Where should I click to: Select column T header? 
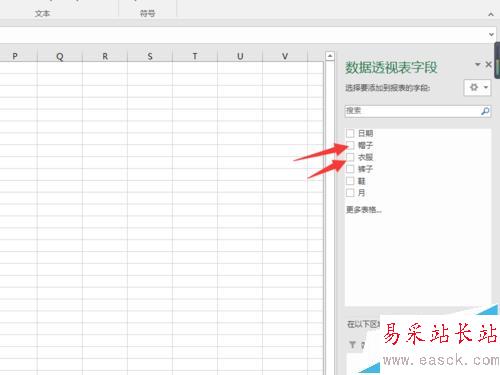tap(195, 56)
